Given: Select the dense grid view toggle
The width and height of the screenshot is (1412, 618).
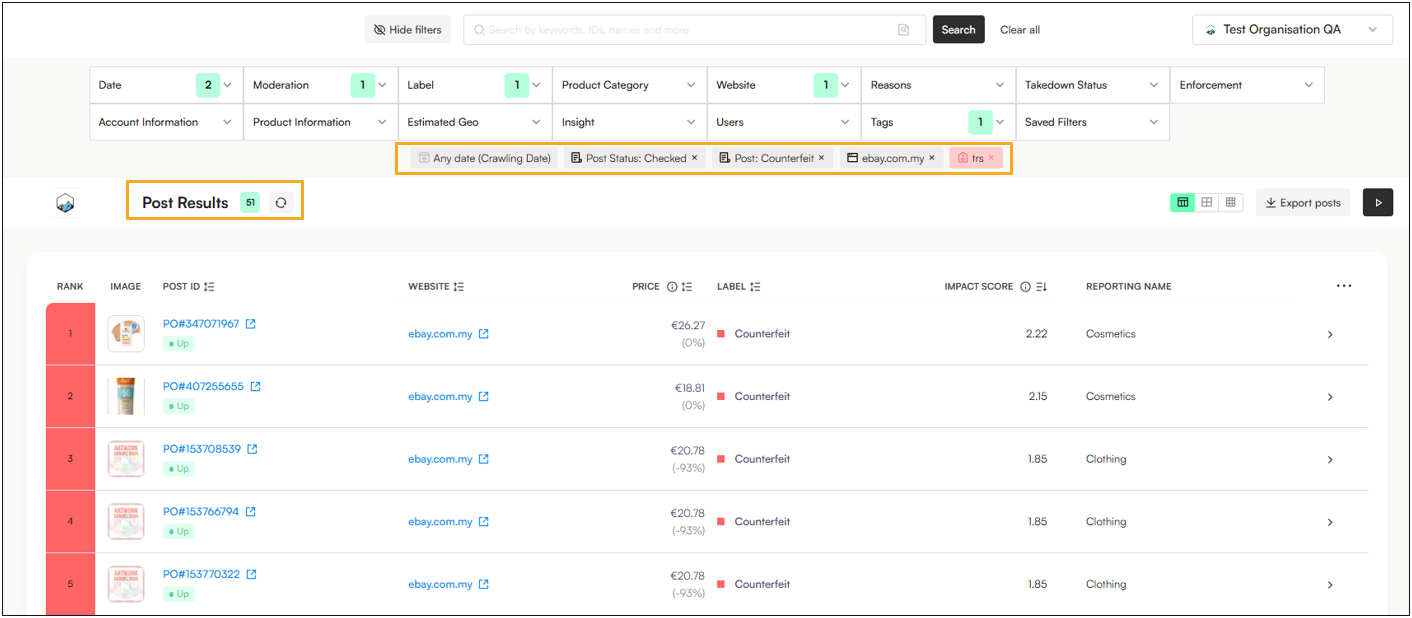Looking at the screenshot, I should [x=1231, y=203].
